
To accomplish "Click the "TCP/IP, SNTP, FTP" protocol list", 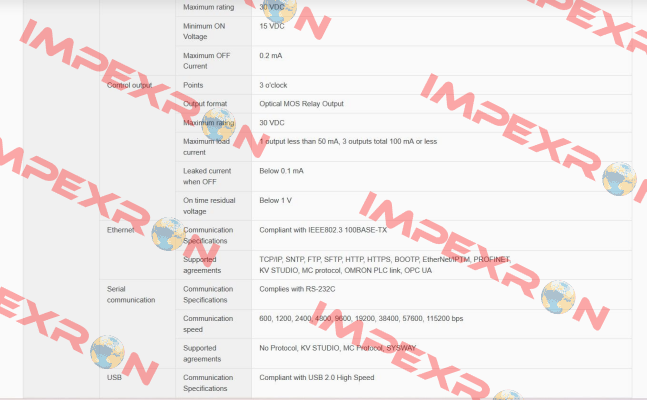I will tap(385, 265).
